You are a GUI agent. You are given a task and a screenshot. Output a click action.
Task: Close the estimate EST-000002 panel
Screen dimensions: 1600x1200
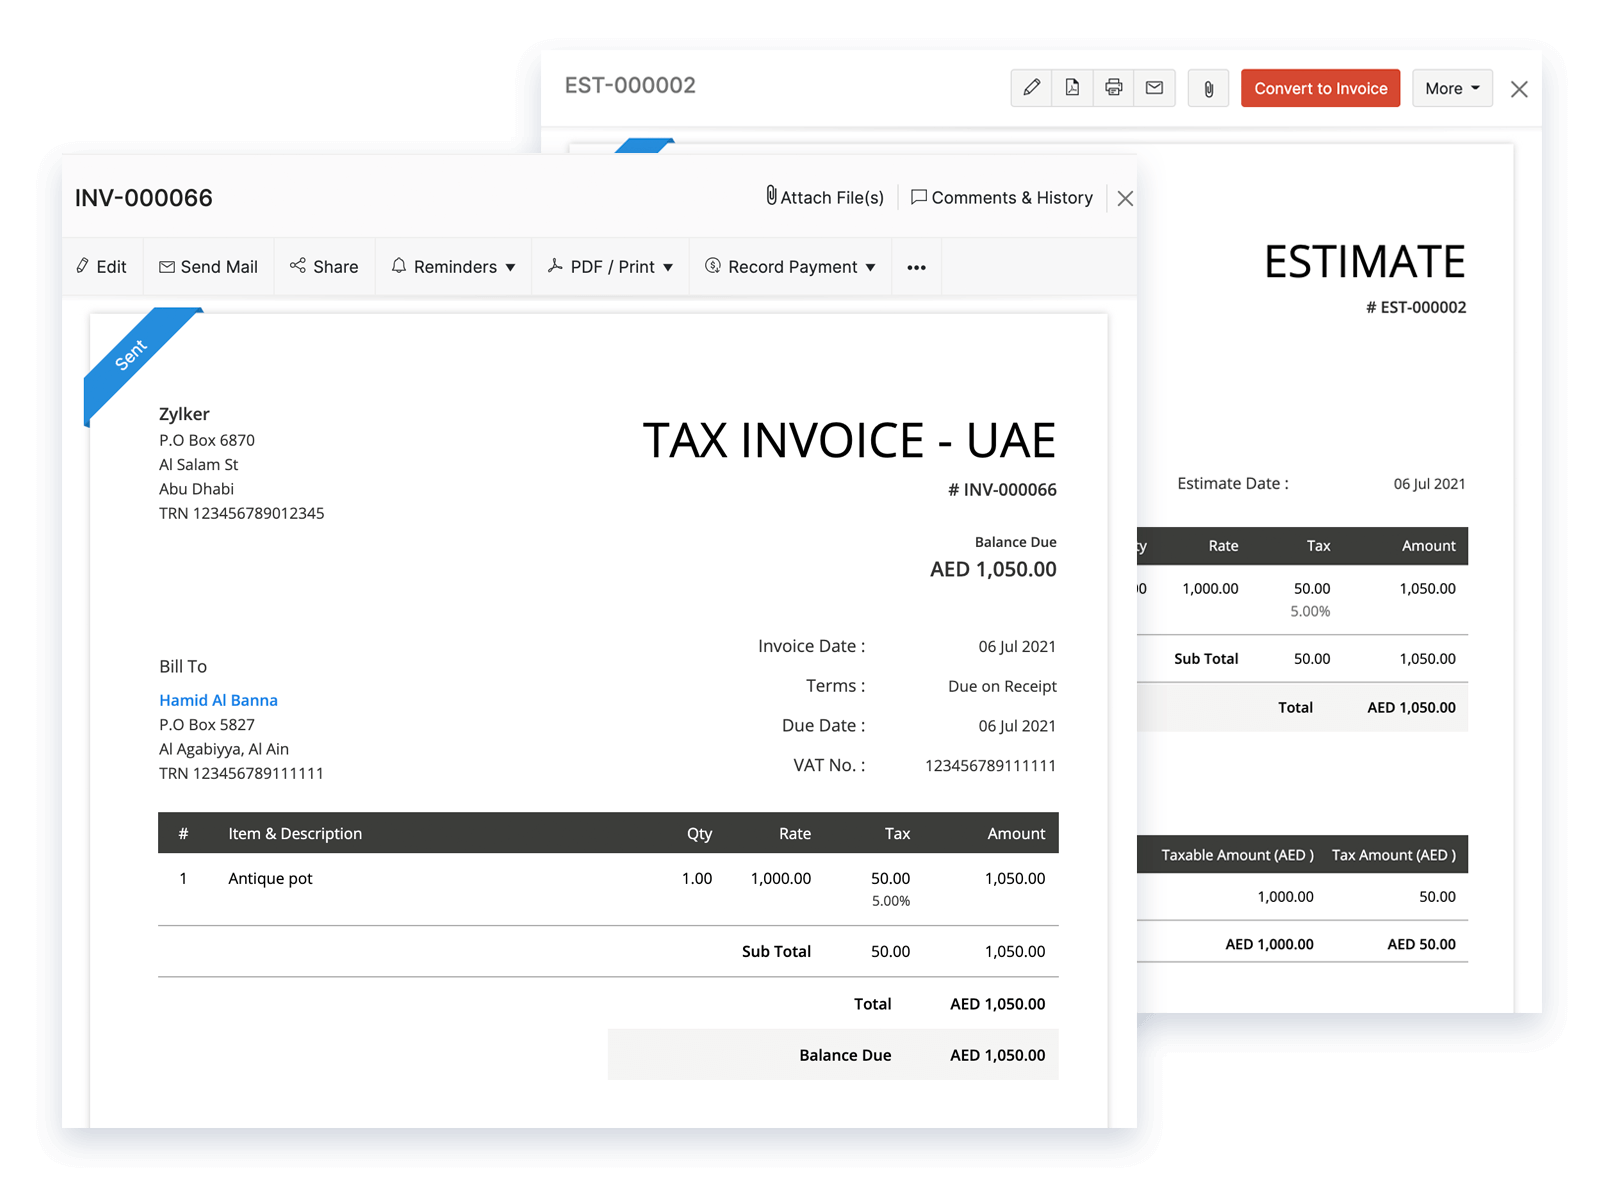[x=1519, y=89]
